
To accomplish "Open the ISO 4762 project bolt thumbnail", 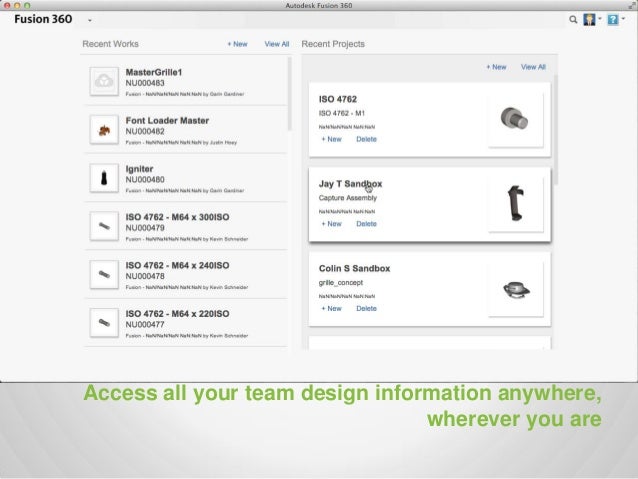I will click(515, 119).
